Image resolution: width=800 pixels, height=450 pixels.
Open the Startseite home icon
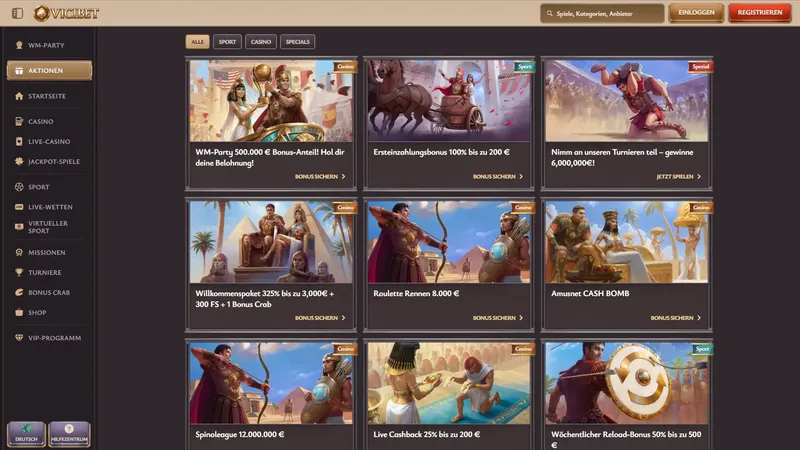pos(19,96)
